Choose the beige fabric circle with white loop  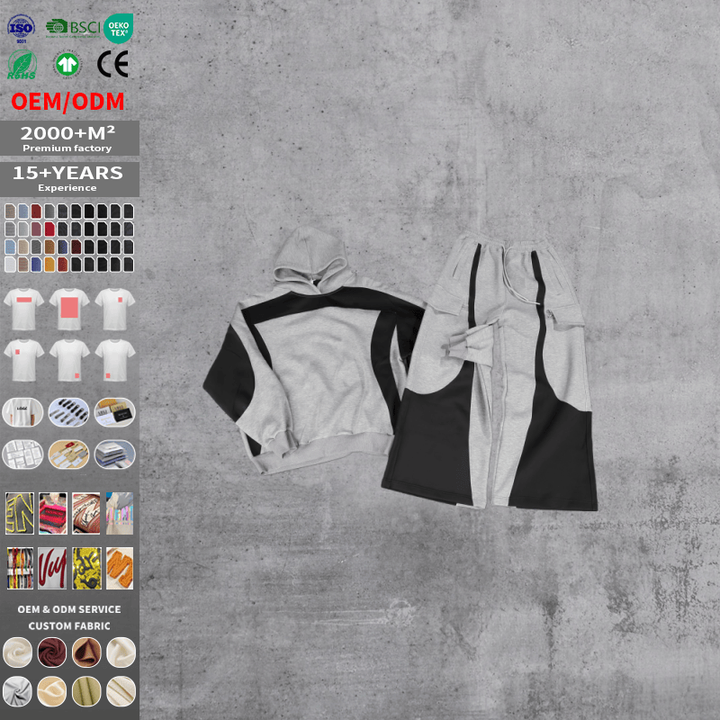coord(52,692)
